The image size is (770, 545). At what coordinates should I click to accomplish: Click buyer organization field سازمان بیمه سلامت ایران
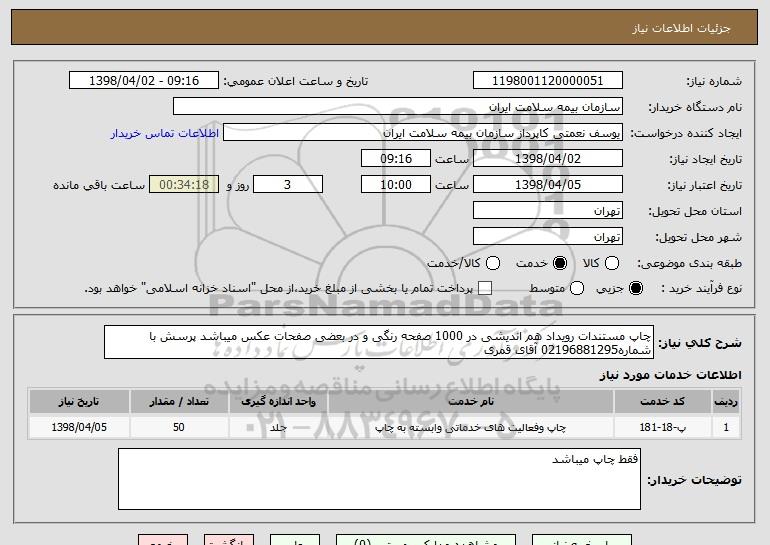[x=398, y=107]
